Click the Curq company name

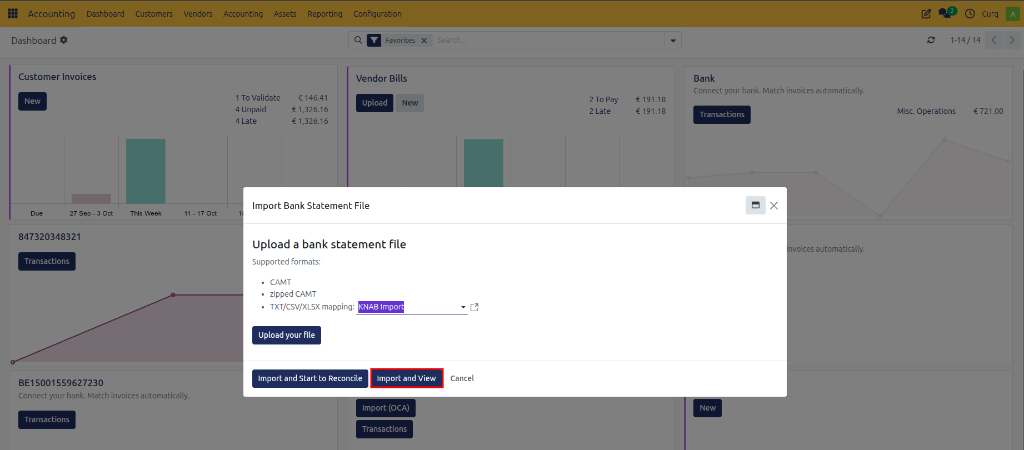coord(990,14)
